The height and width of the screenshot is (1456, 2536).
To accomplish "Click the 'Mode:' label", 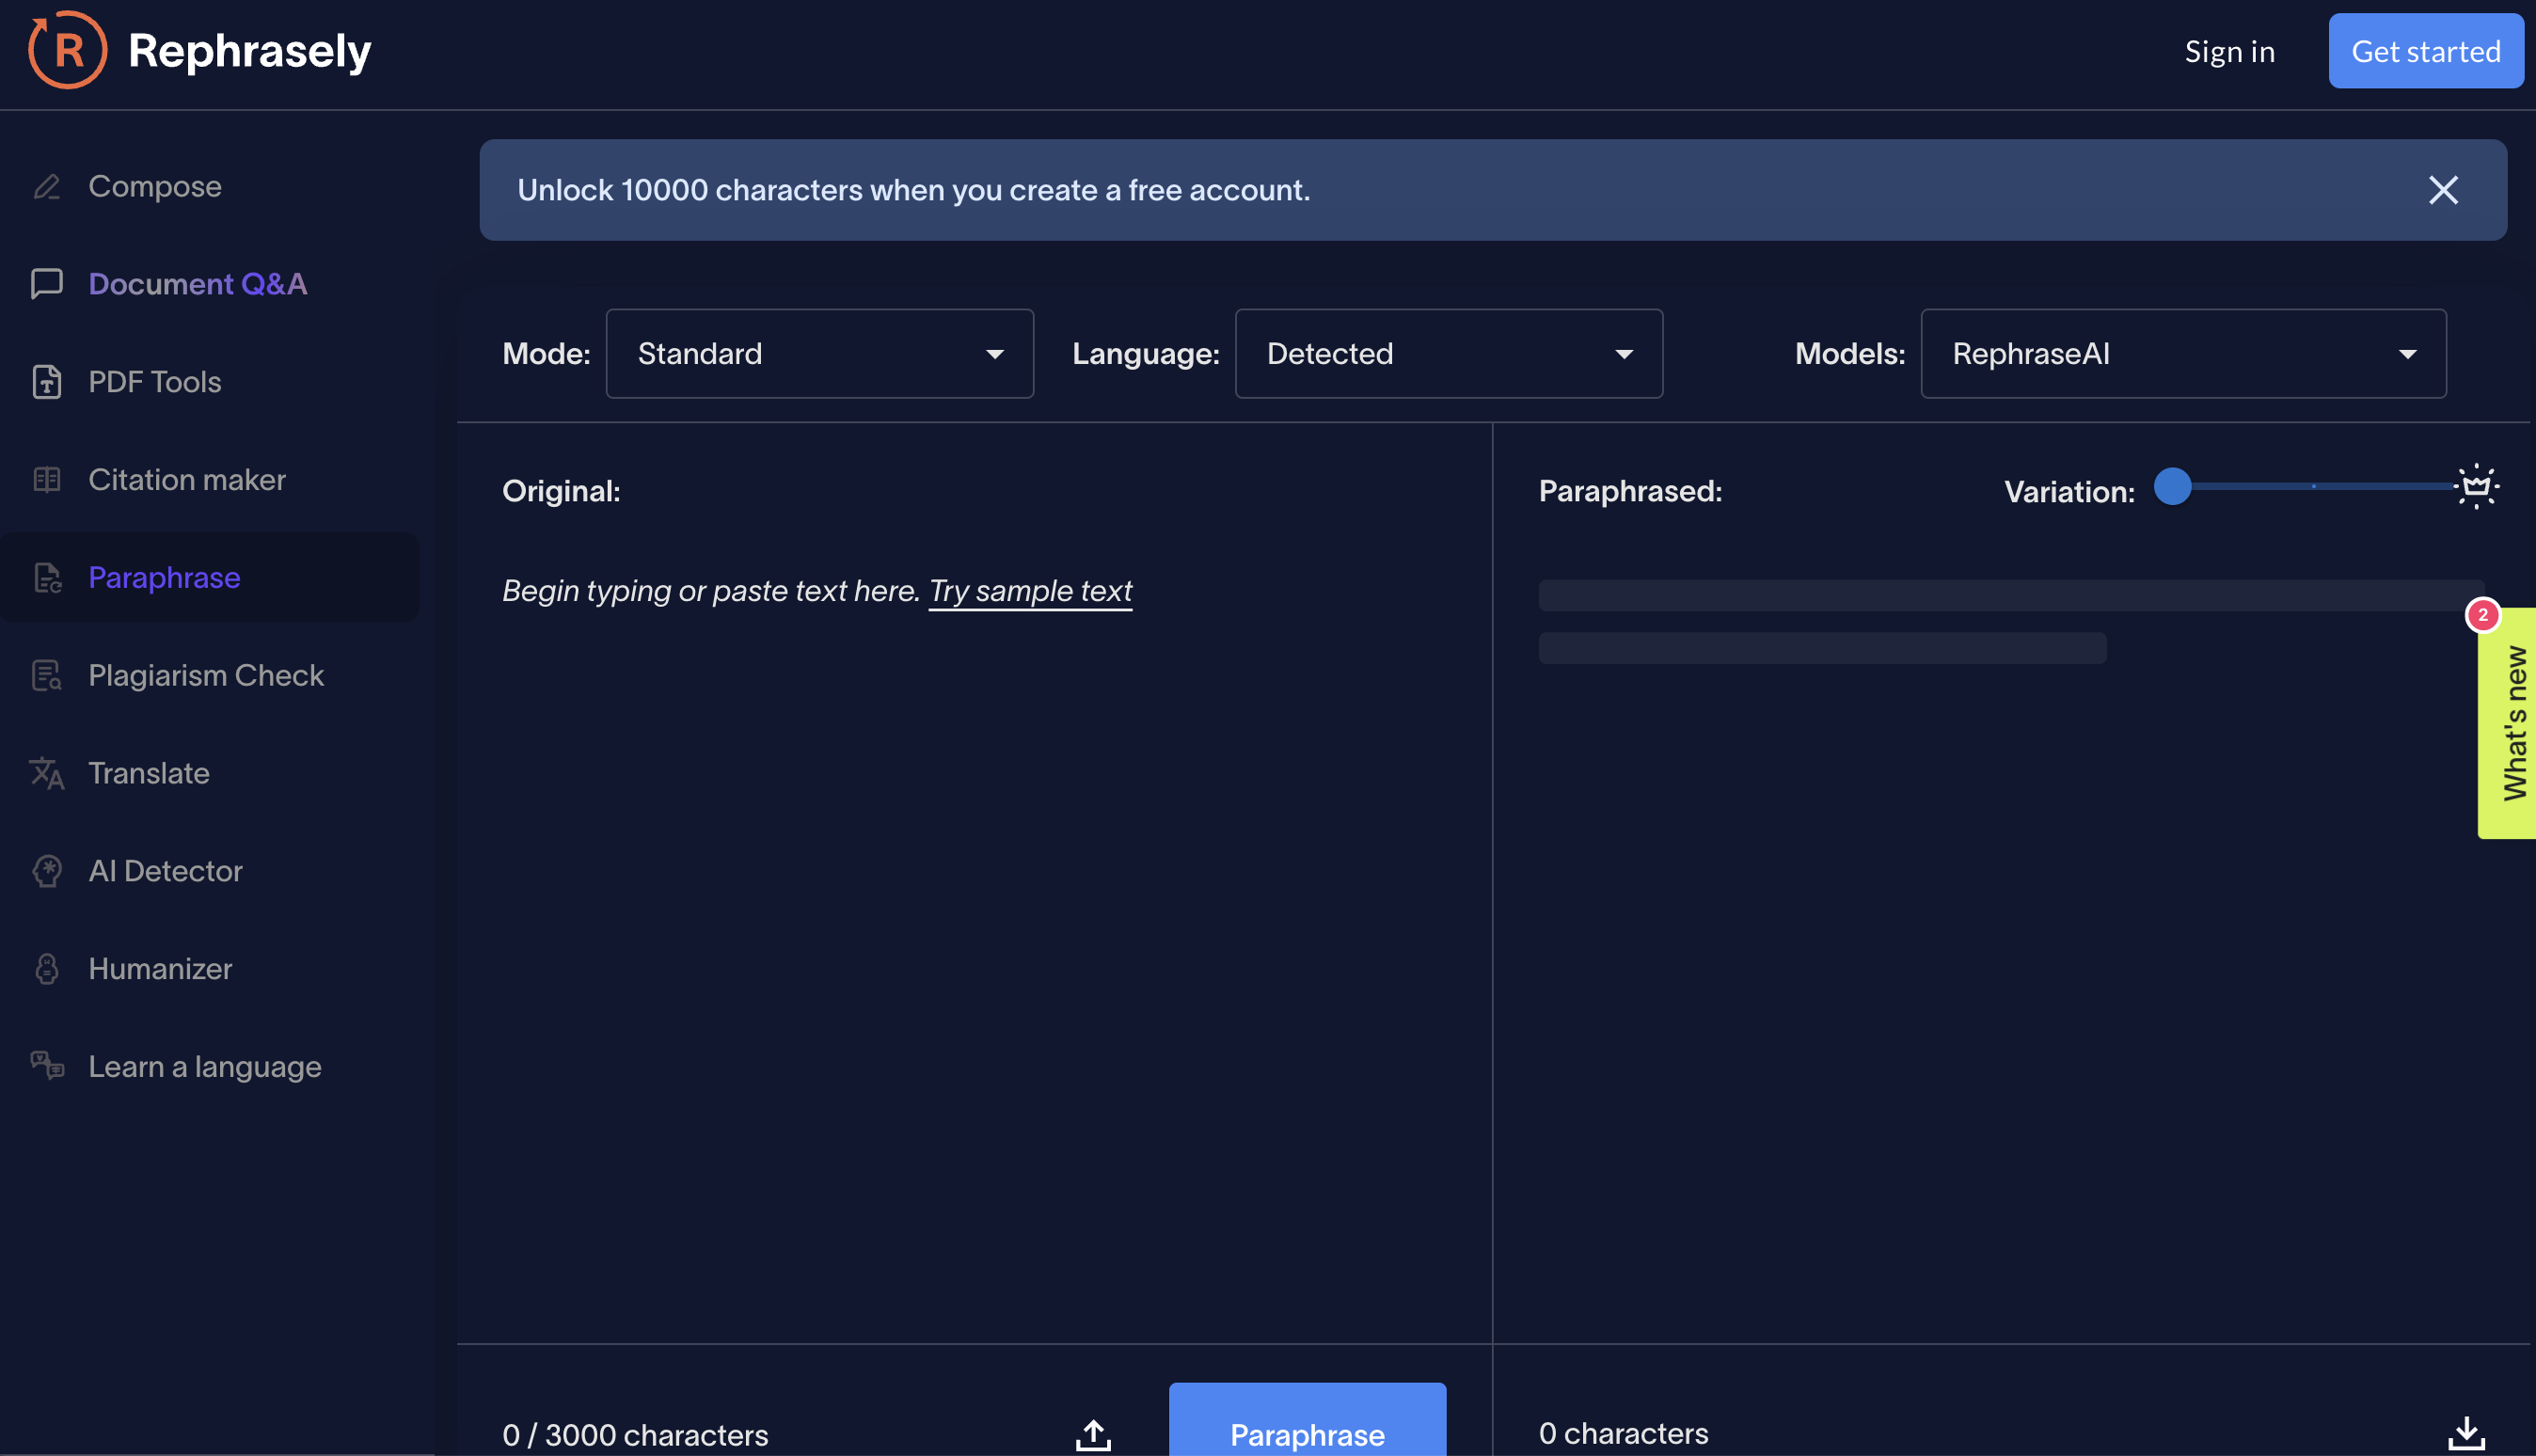I will (546, 354).
